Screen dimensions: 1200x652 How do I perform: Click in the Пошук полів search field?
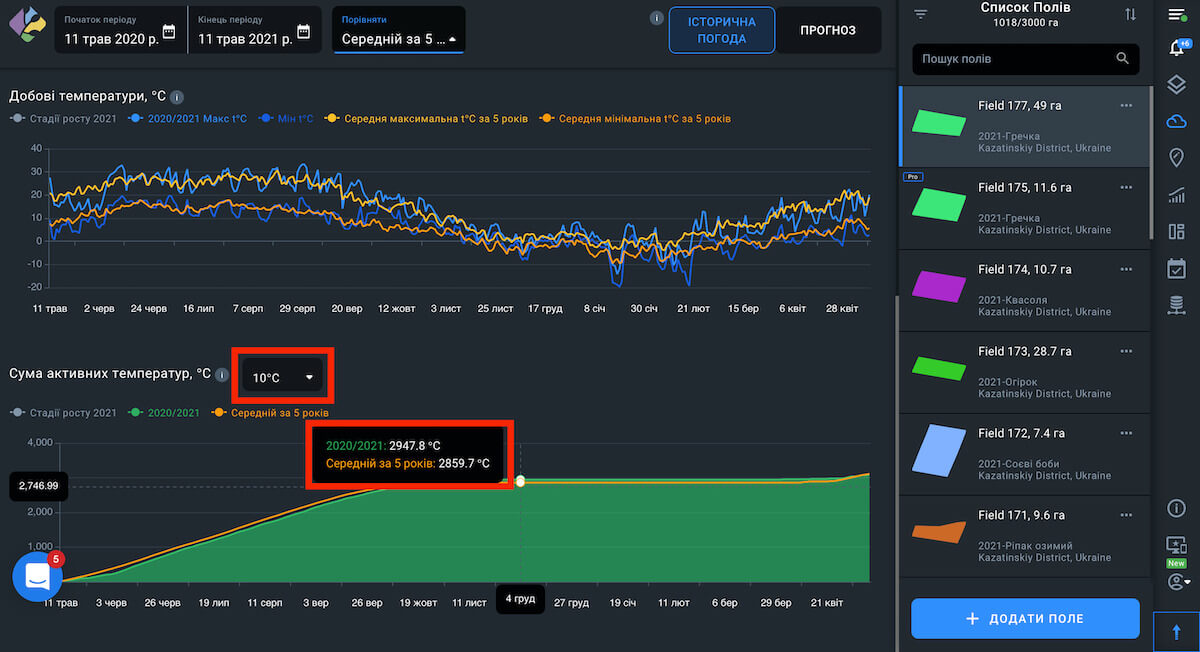point(1015,59)
